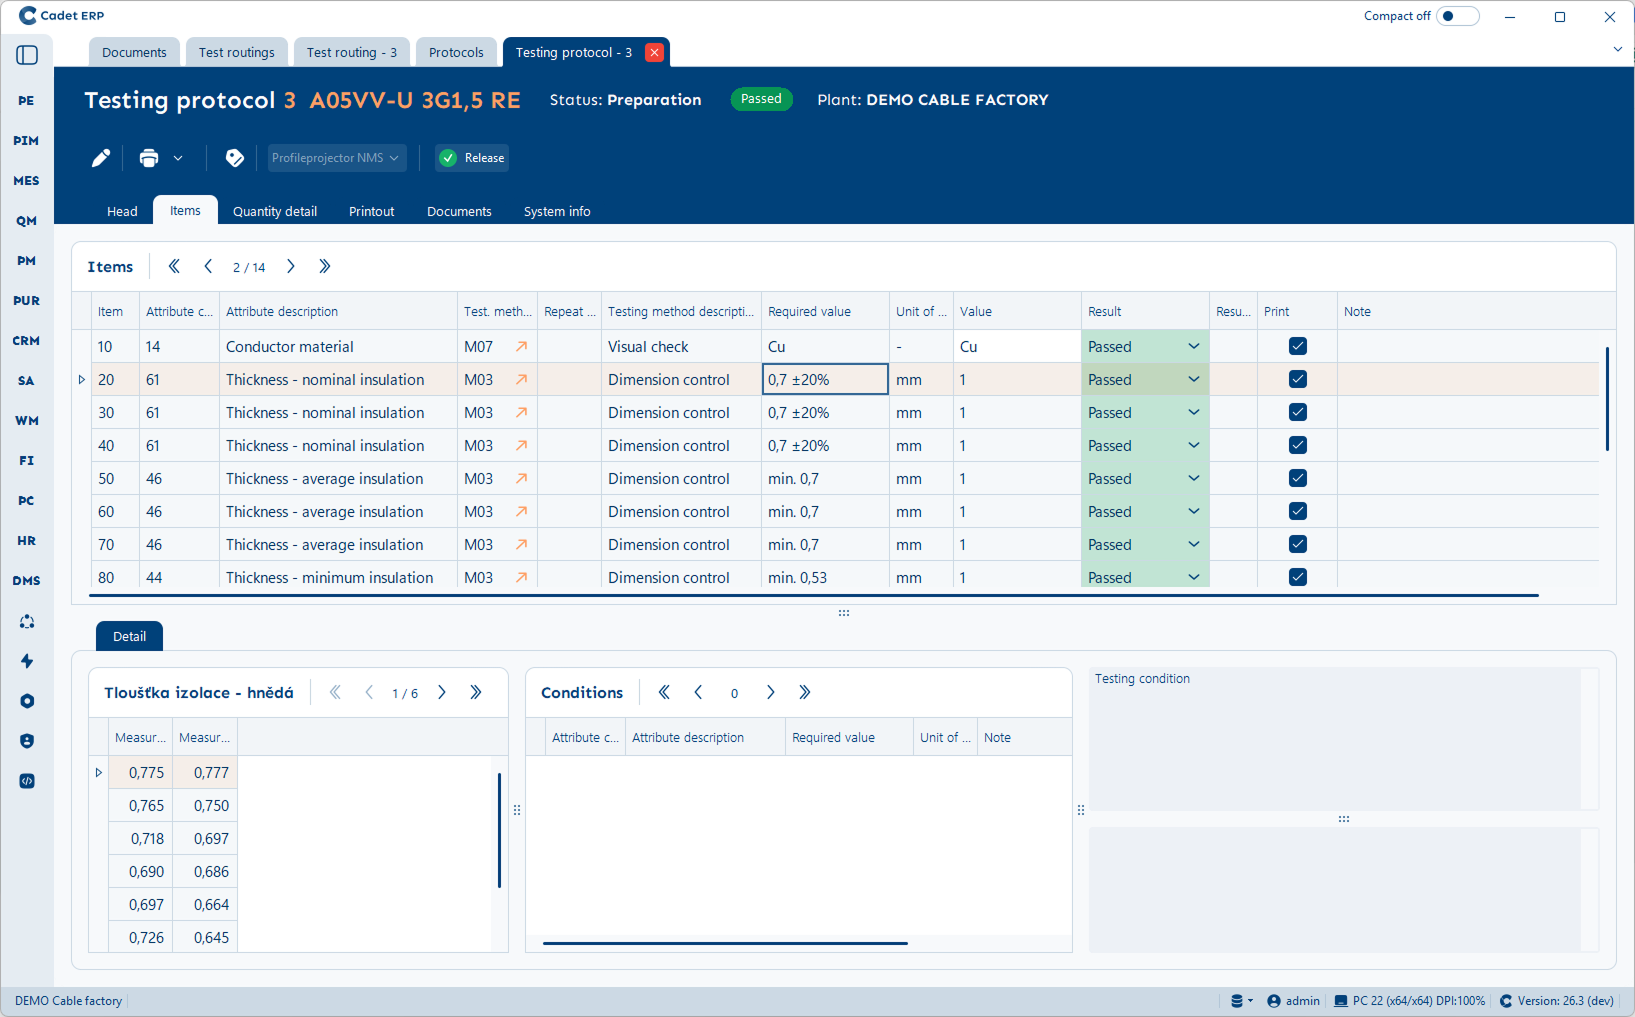Open Result dropdown for item 20
This screenshot has width=1635, height=1017.
pyautogui.click(x=1193, y=380)
